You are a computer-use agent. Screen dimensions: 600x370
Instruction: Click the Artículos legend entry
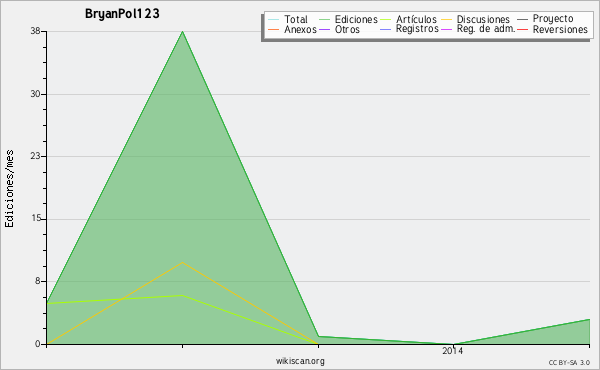click(408, 19)
